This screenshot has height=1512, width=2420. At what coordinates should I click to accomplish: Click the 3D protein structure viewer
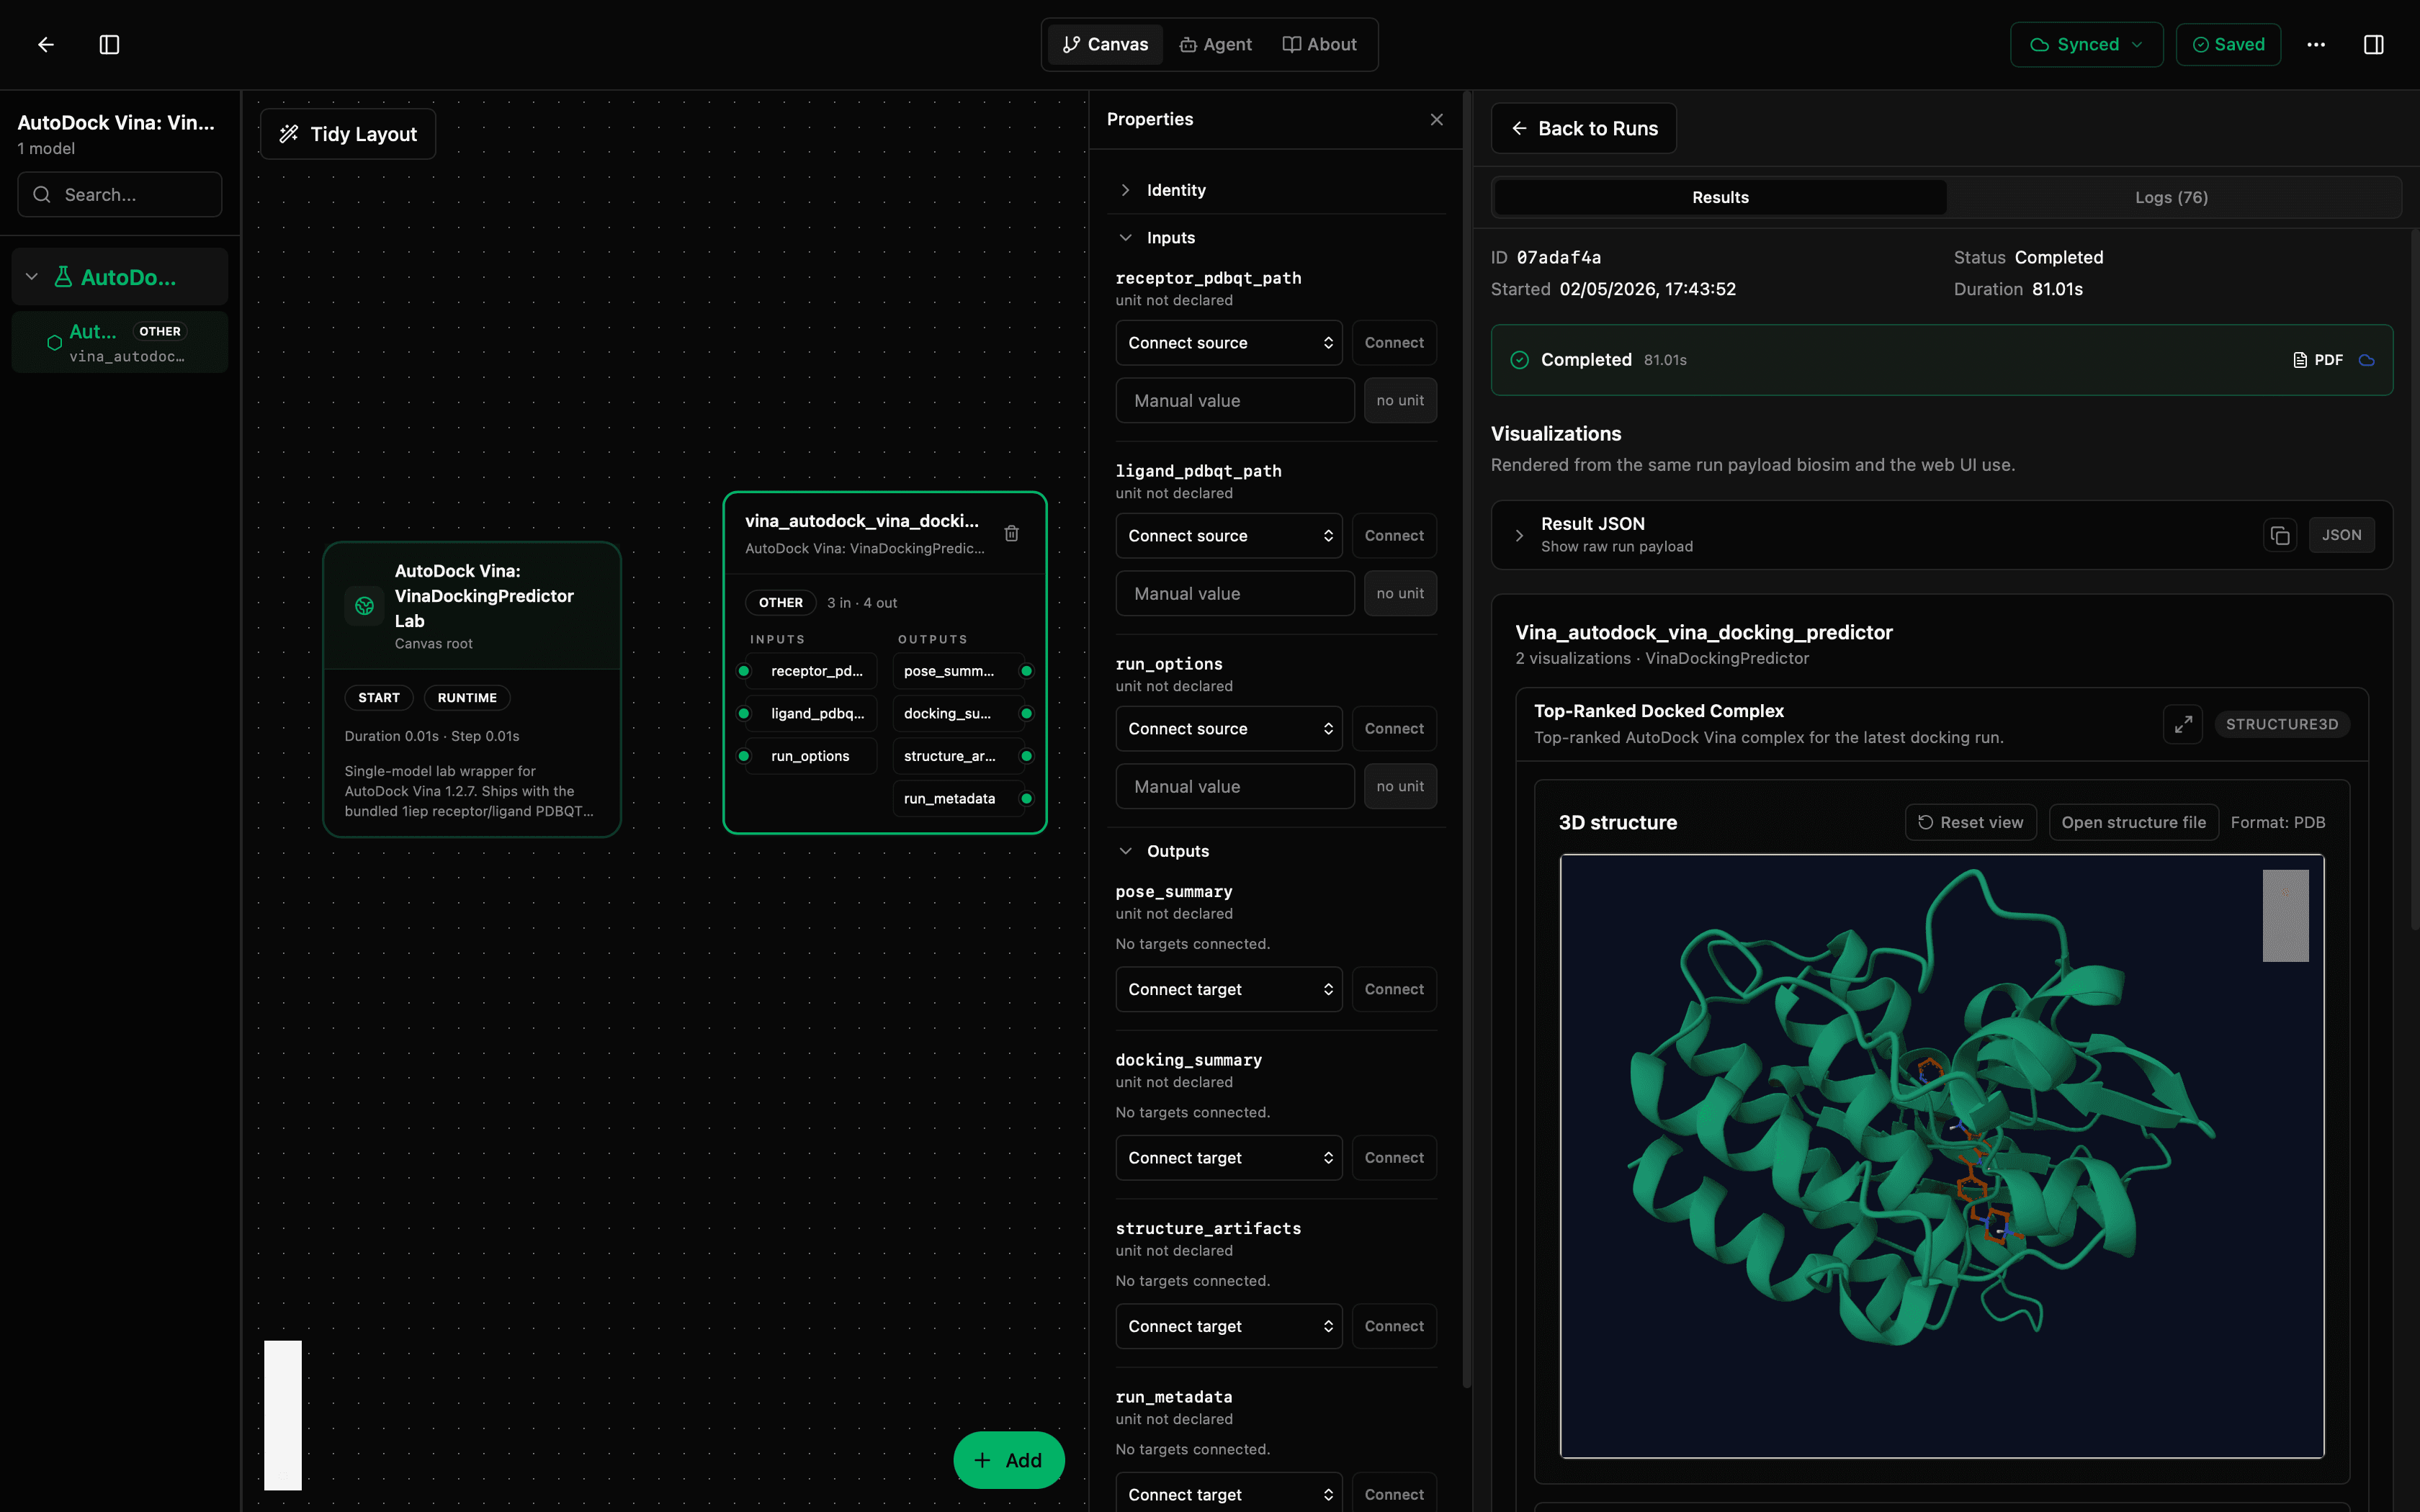click(x=1941, y=1156)
